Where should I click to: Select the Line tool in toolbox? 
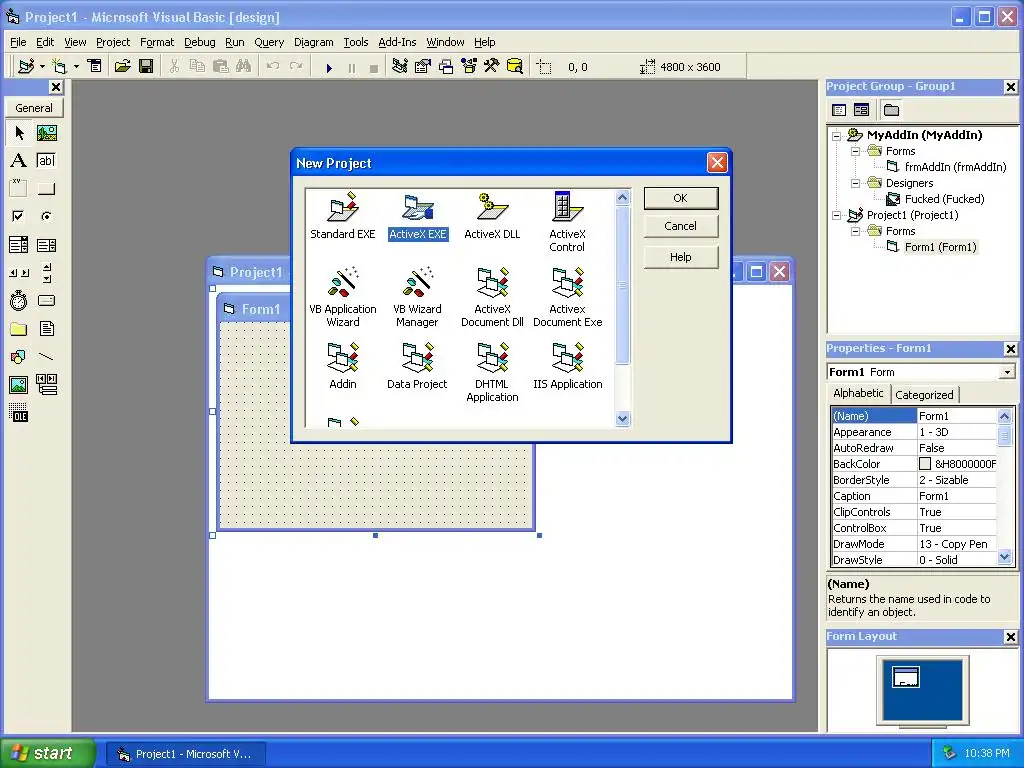click(x=46, y=357)
